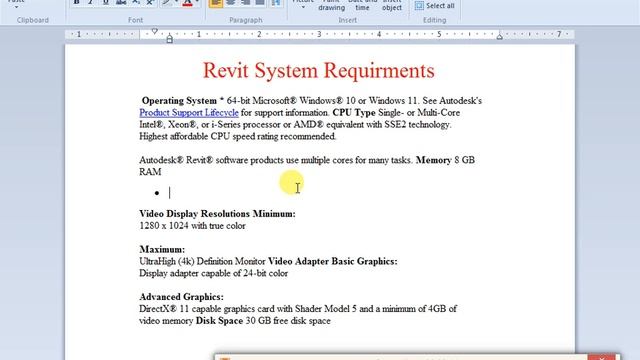Click Video Adapter Basic Graphics heading

(333, 261)
